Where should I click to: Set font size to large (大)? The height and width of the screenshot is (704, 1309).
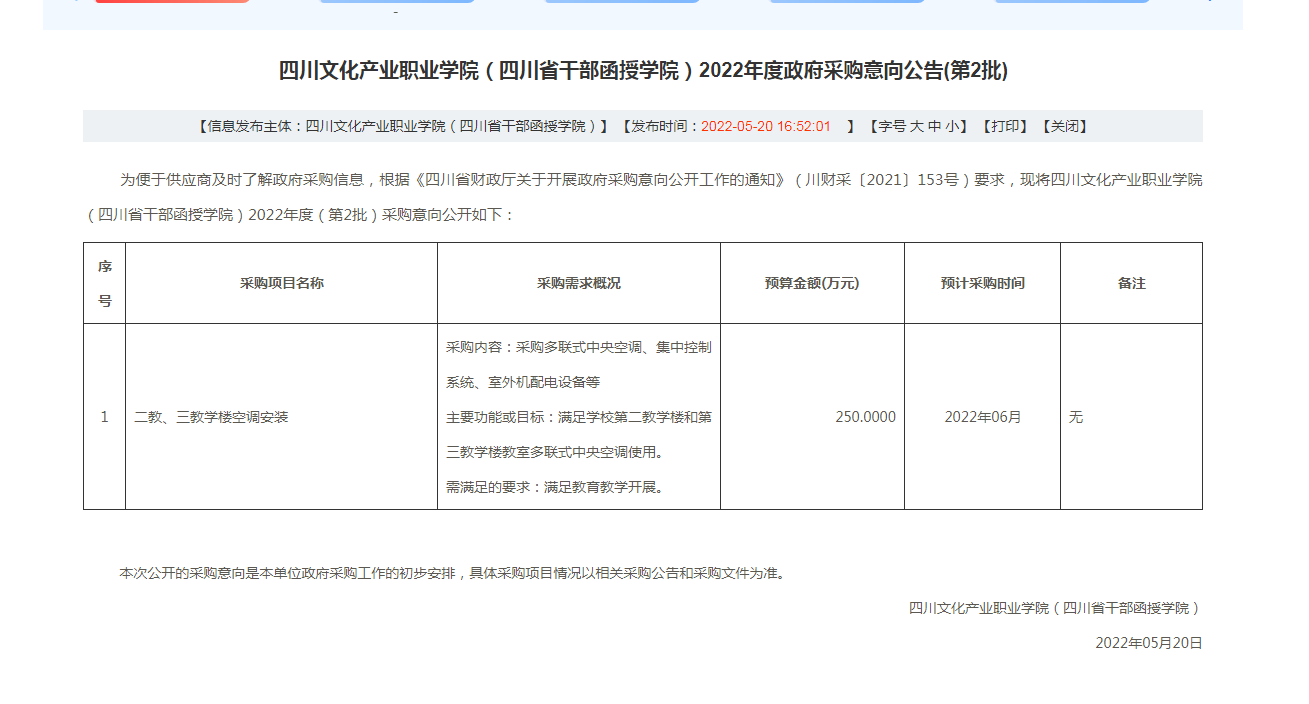[916, 126]
